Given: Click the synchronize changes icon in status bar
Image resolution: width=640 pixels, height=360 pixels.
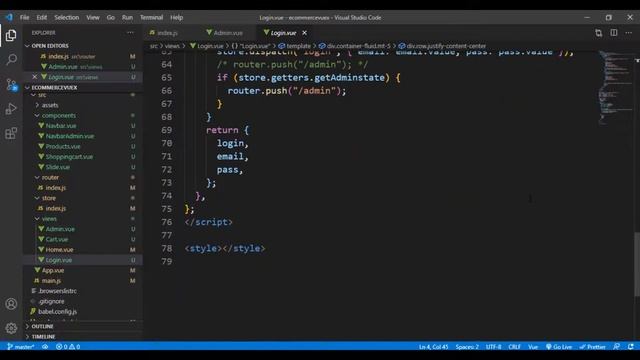Looking at the screenshot, I should pyautogui.click(x=45, y=347).
